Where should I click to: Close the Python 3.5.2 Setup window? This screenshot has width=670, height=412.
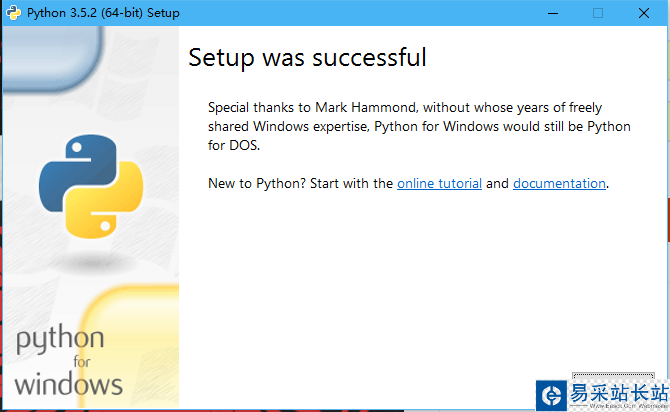click(644, 13)
